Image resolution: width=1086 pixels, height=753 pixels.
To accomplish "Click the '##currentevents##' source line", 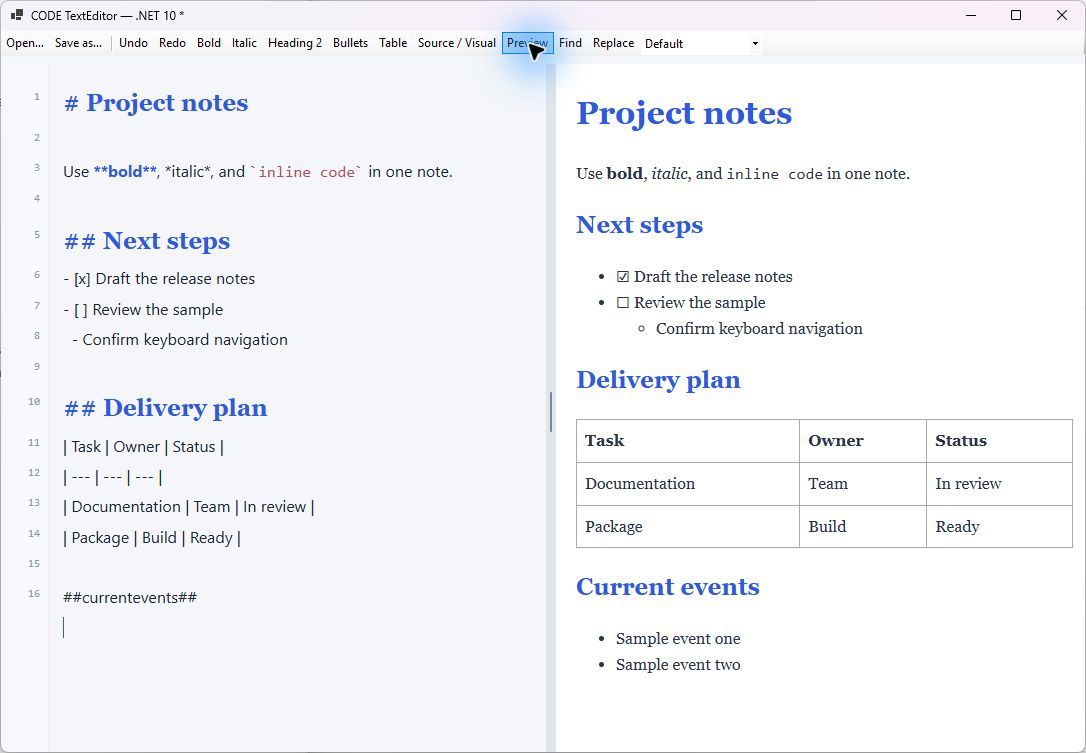I will tap(130, 598).
